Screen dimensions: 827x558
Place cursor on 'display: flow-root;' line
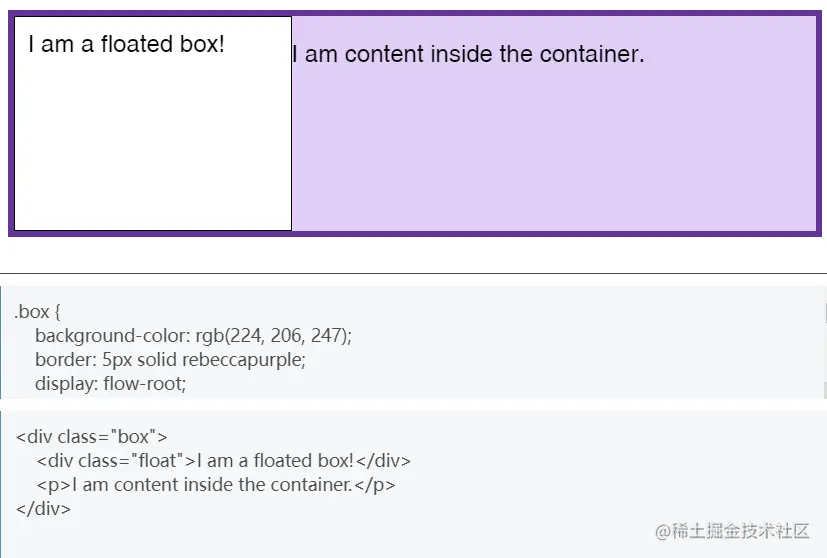110,383
